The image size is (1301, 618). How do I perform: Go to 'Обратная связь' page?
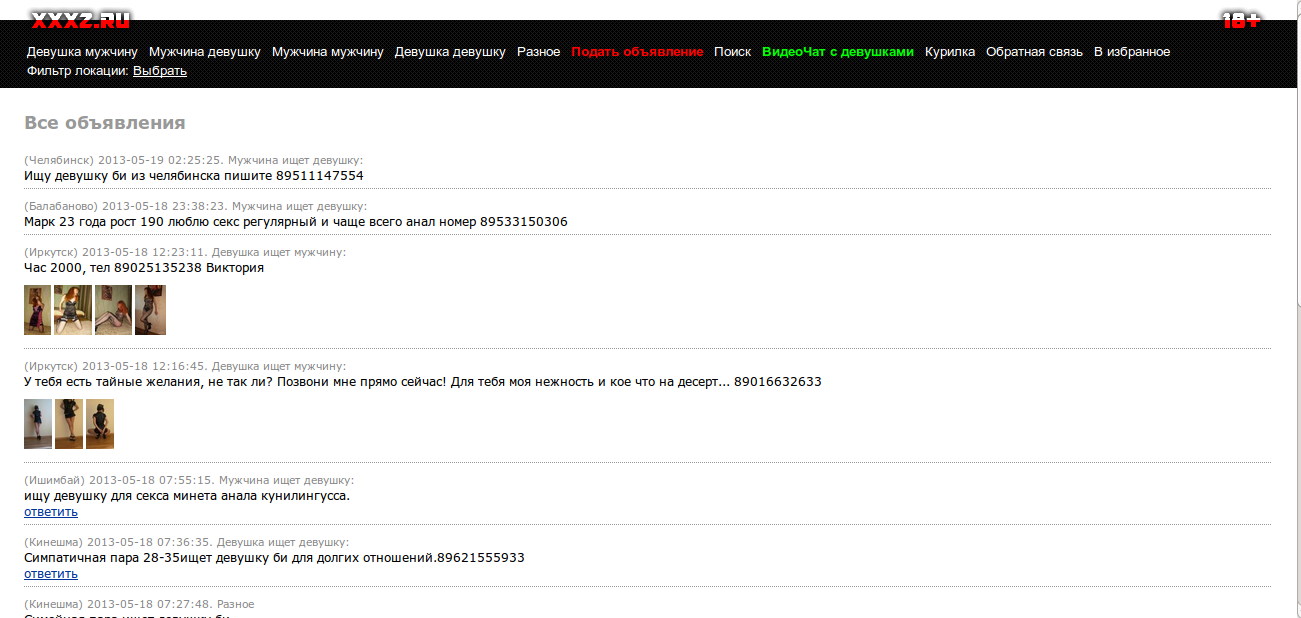click(1034, 52)
